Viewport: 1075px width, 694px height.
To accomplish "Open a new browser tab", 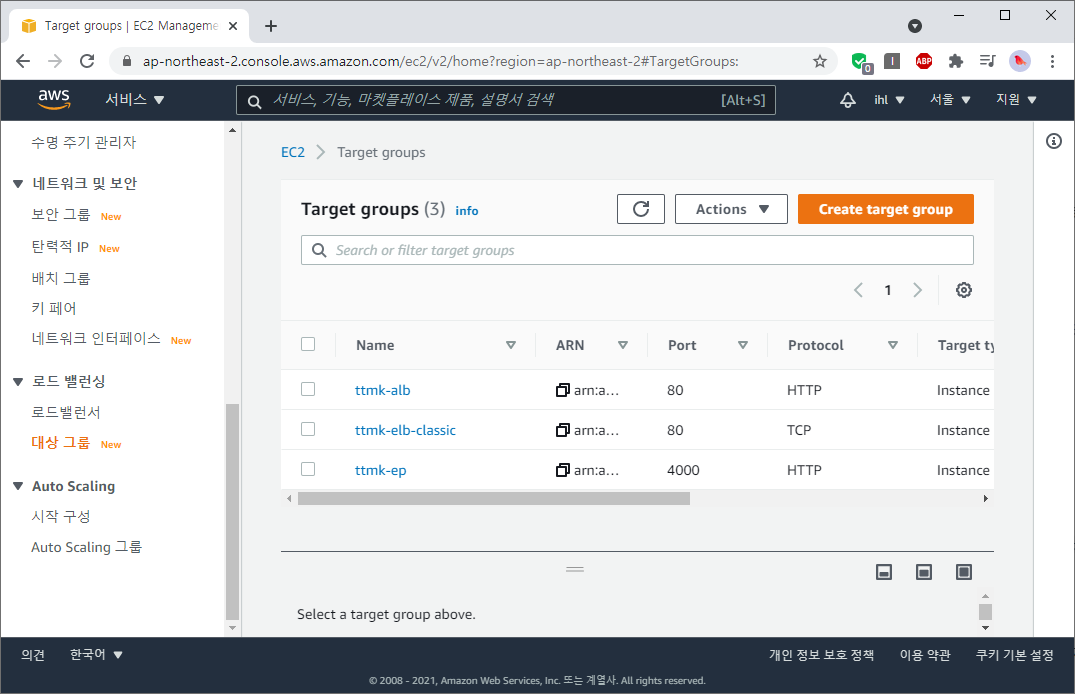I will point(271,26).
